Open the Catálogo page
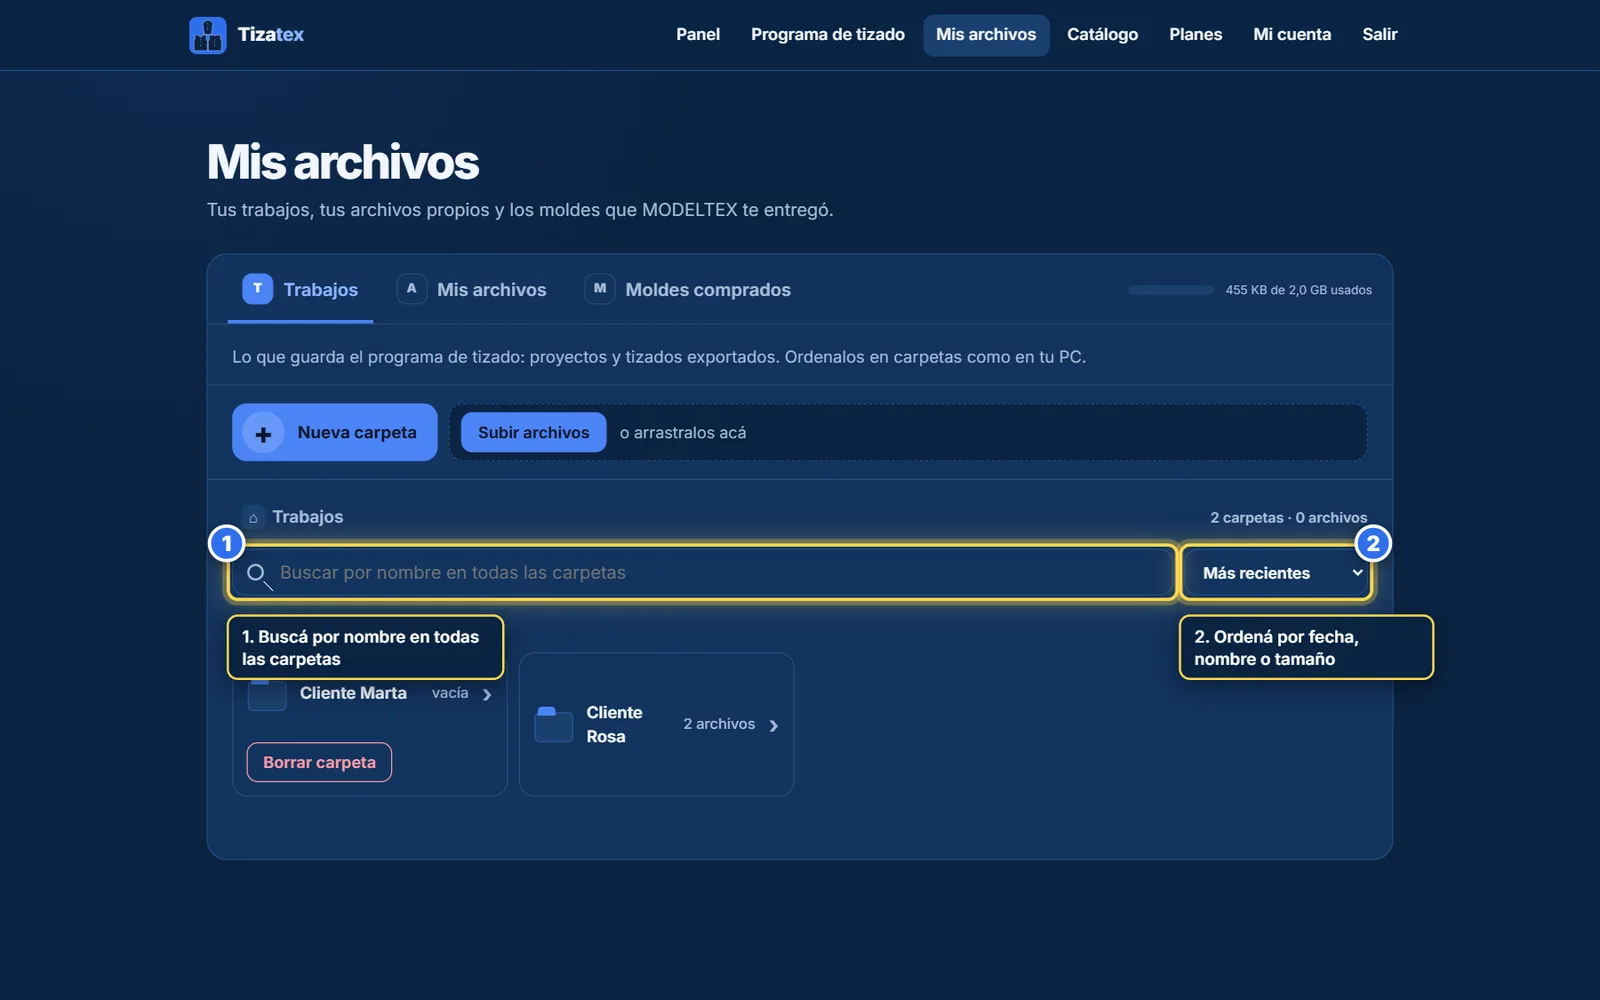The image size is (1600, 1000). (x=1102, y=34)
